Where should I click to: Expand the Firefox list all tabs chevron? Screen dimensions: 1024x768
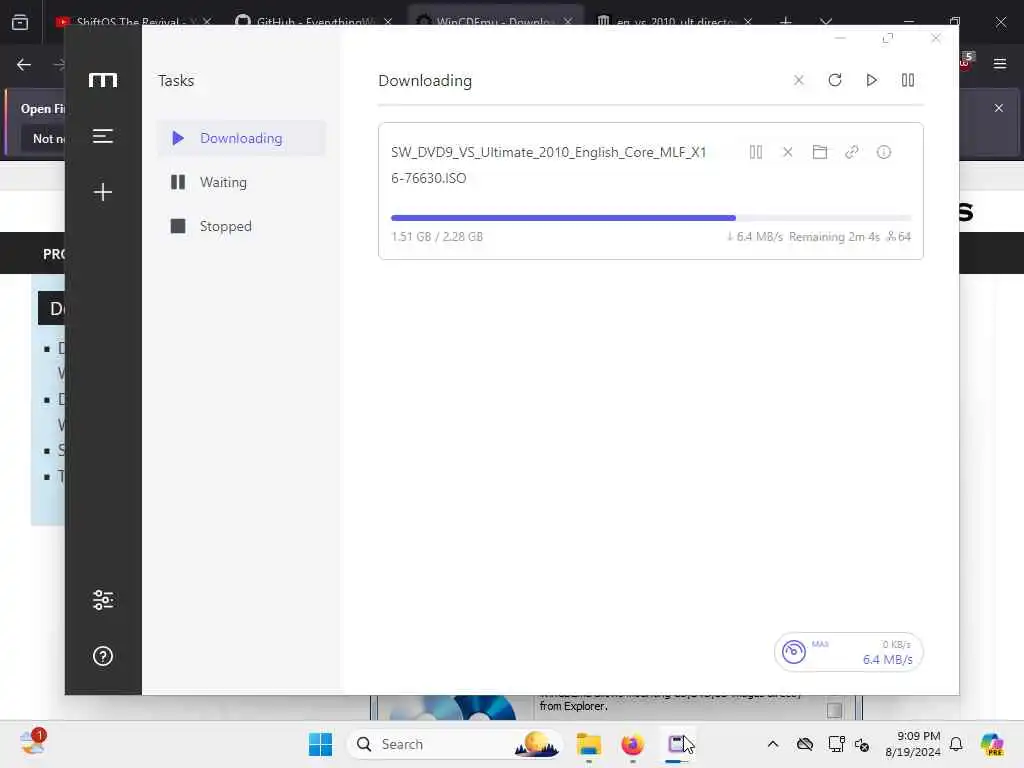826,22
